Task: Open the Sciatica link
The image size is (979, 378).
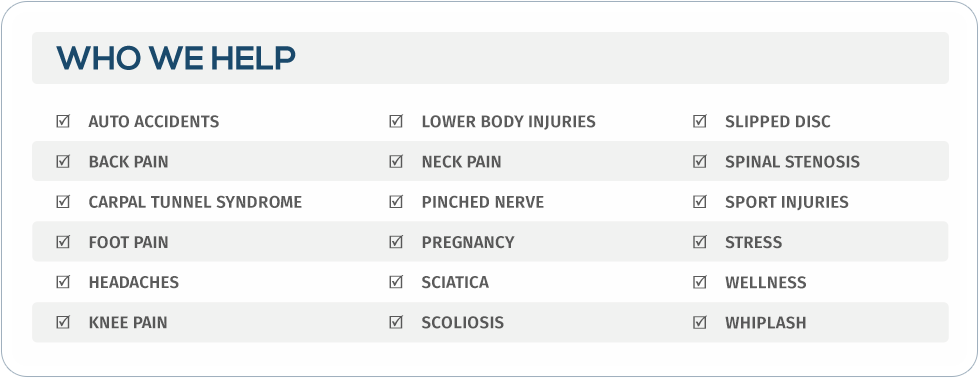Action: pyautogui.click(x=455, y=282)
